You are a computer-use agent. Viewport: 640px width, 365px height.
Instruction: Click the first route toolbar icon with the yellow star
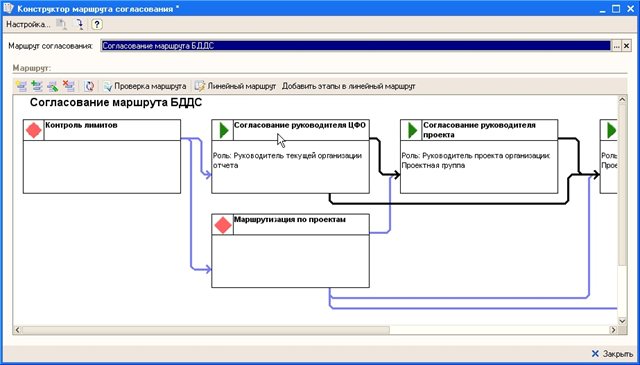click(21, 86)
